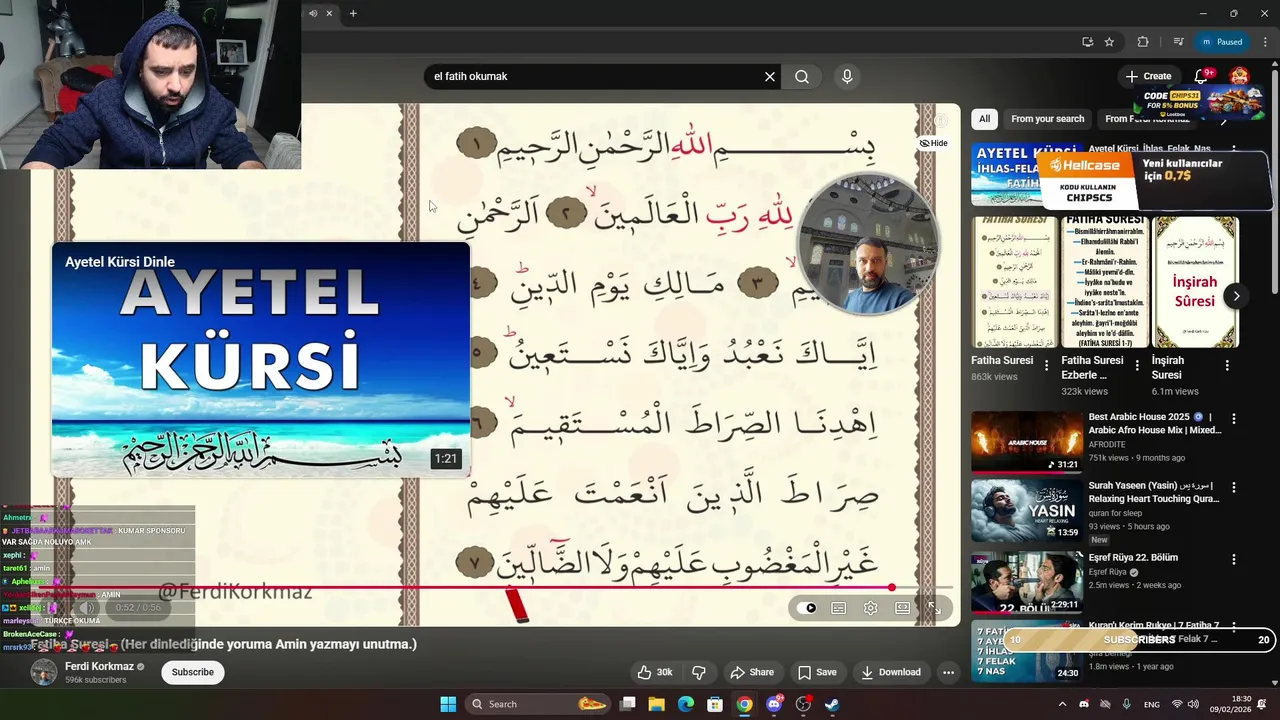Image resolution: width=1280 pixels, height=720 pixels.
Task: Open Chrome profile 'Paused' button
Action: click(x=1222, y=42)
